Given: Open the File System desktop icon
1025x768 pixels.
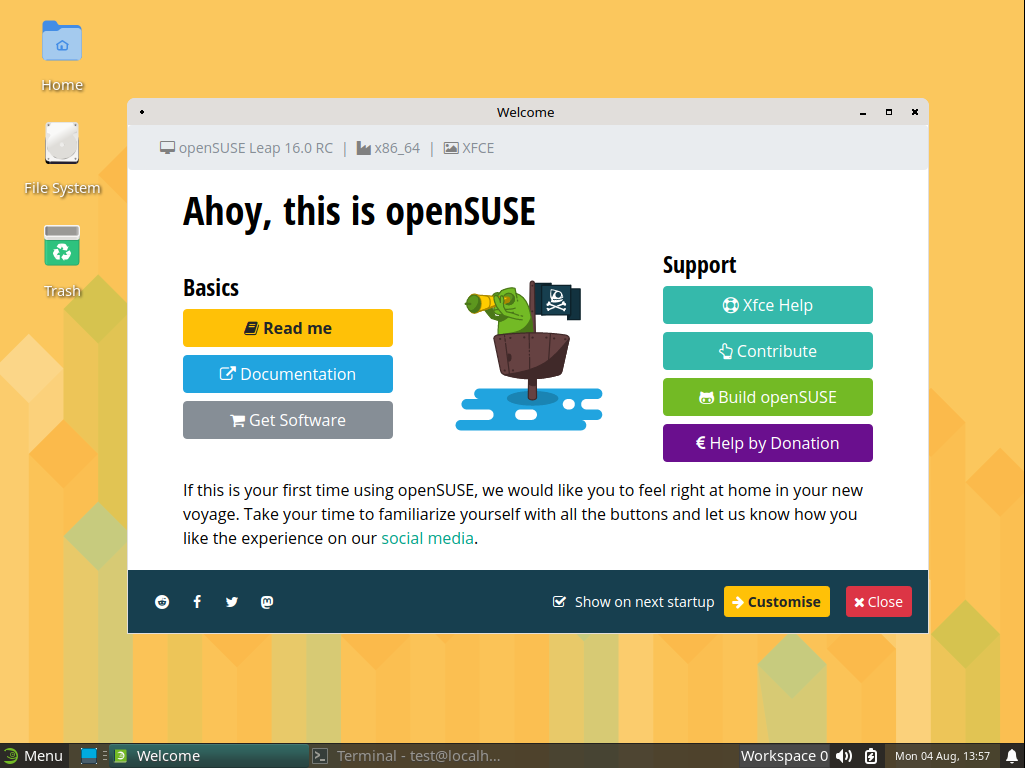Looking at the screenshot, I should (x=61, y=143).
